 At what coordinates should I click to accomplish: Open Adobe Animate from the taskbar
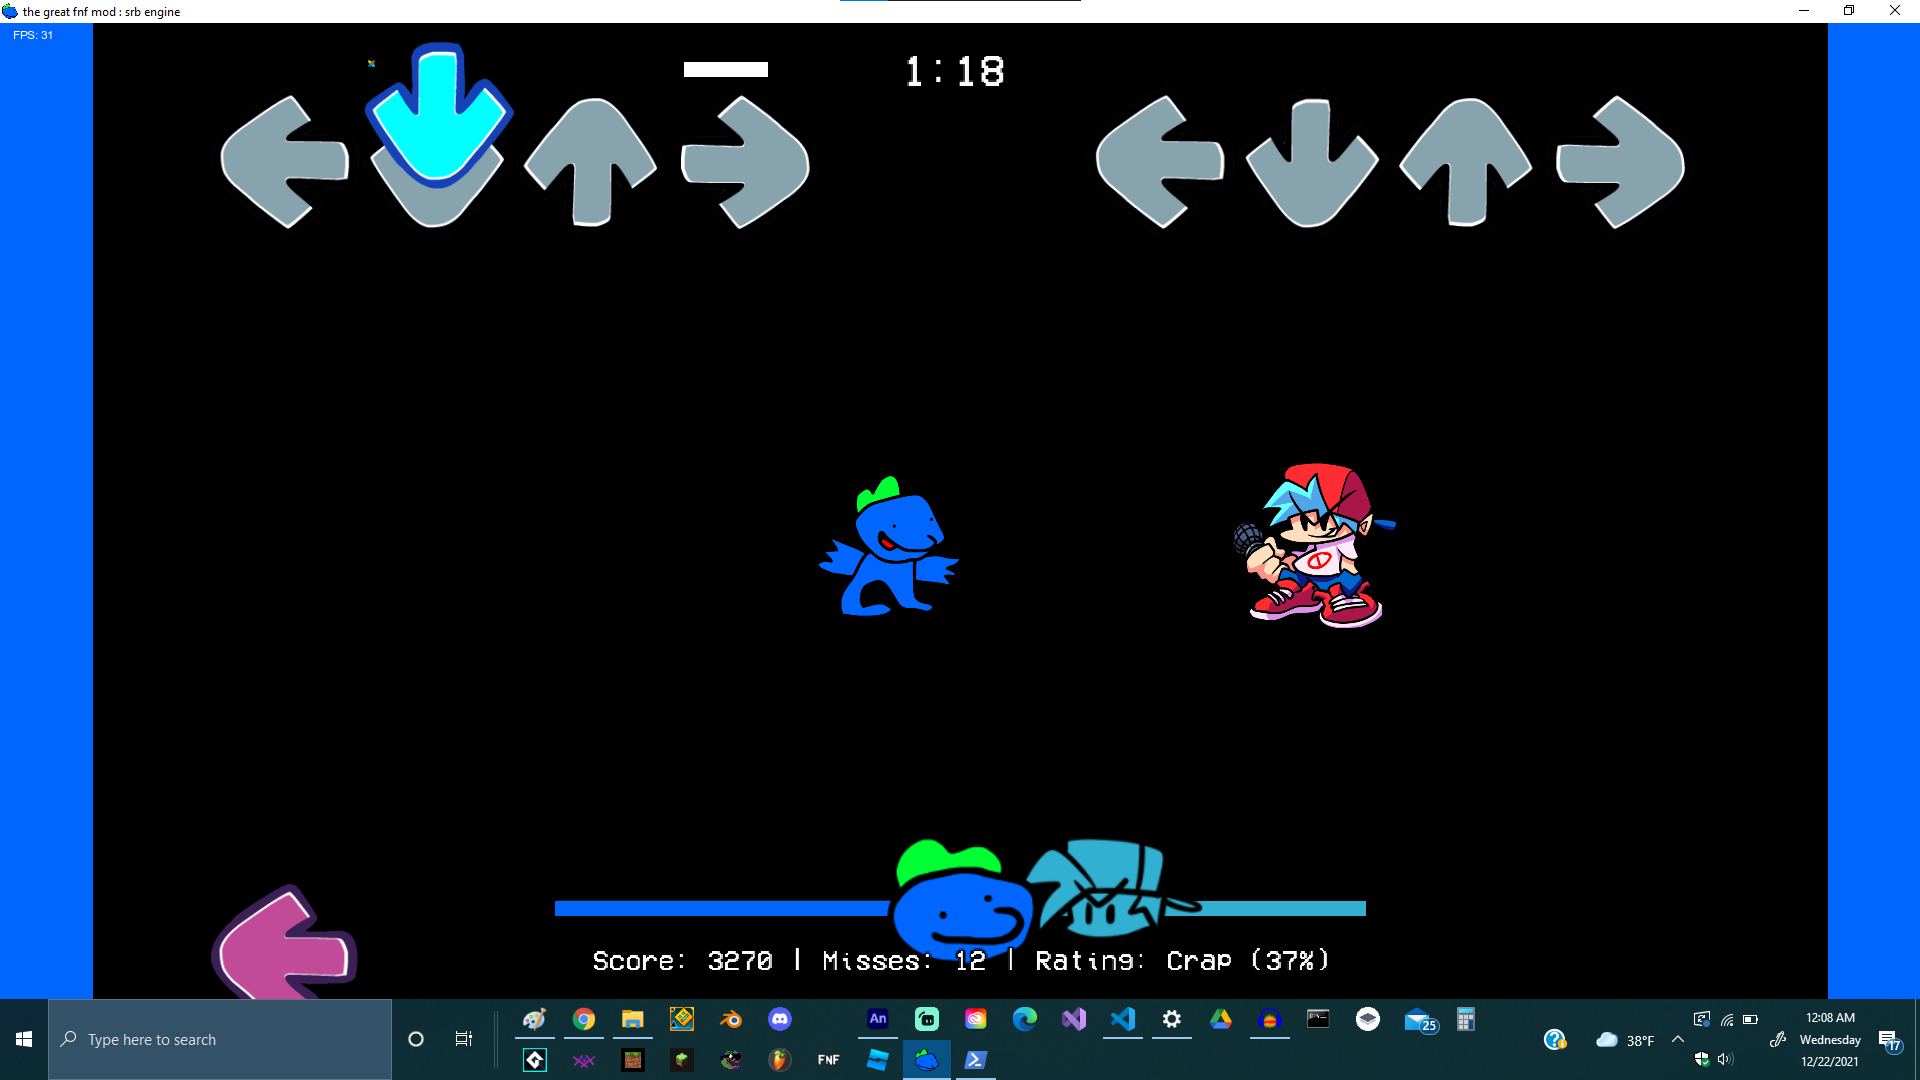tap(878, 1020)
